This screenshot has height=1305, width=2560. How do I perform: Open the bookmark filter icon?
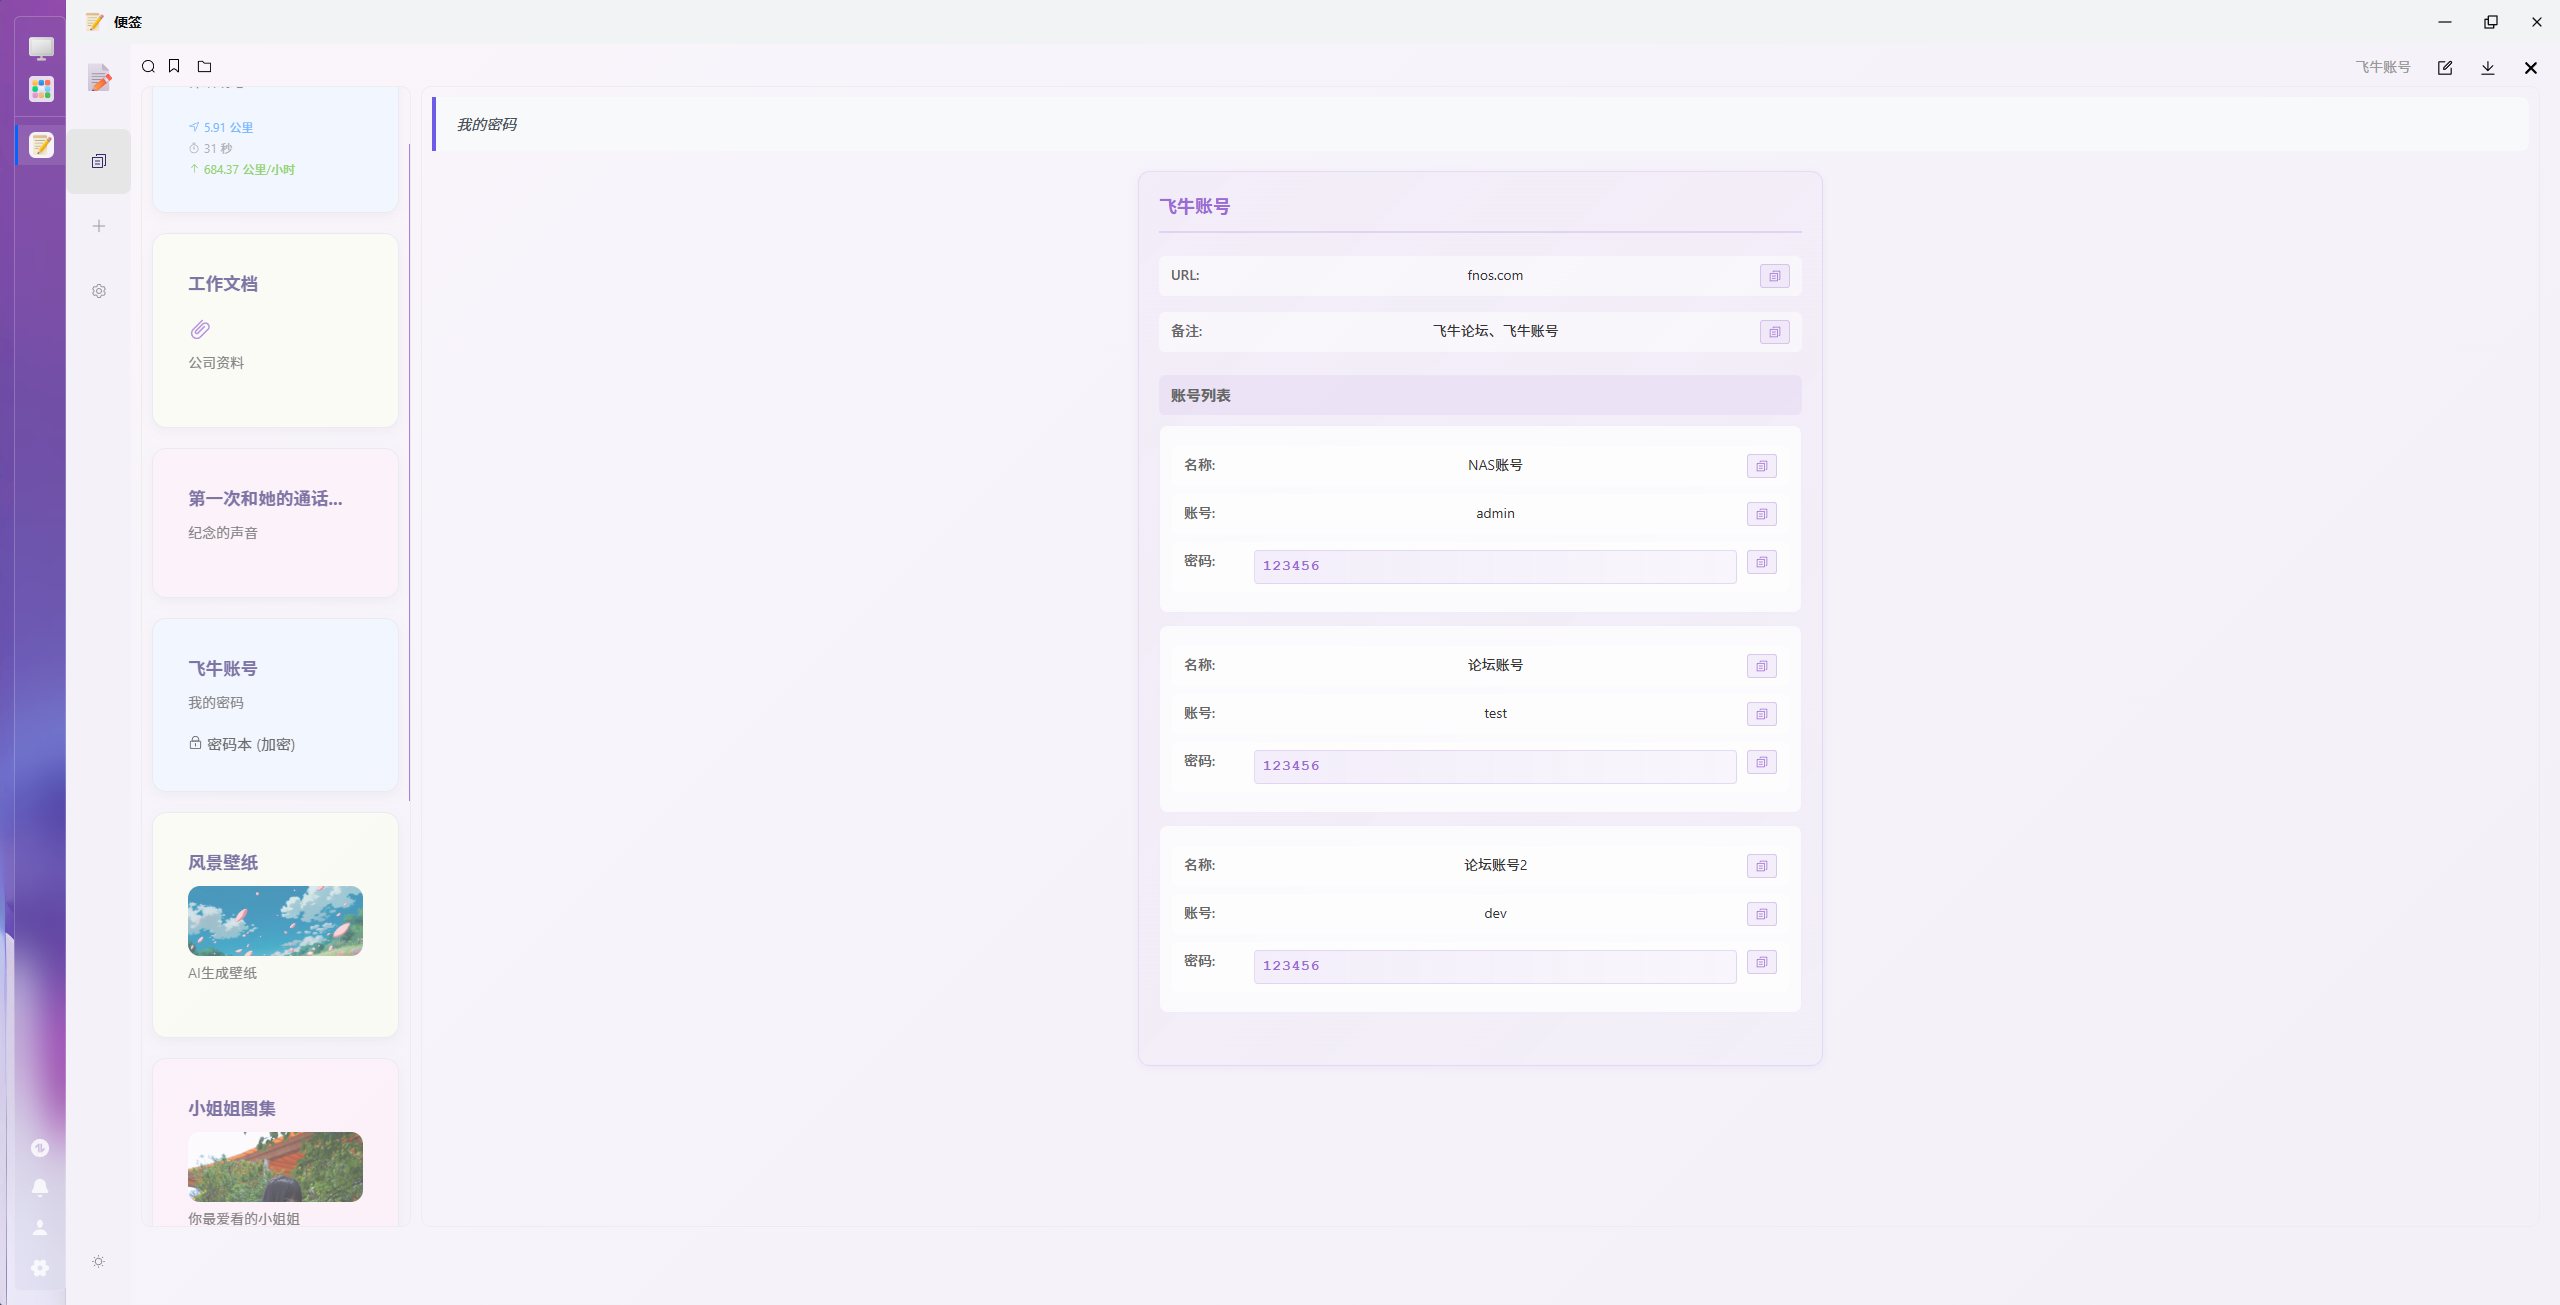[174, 66]
